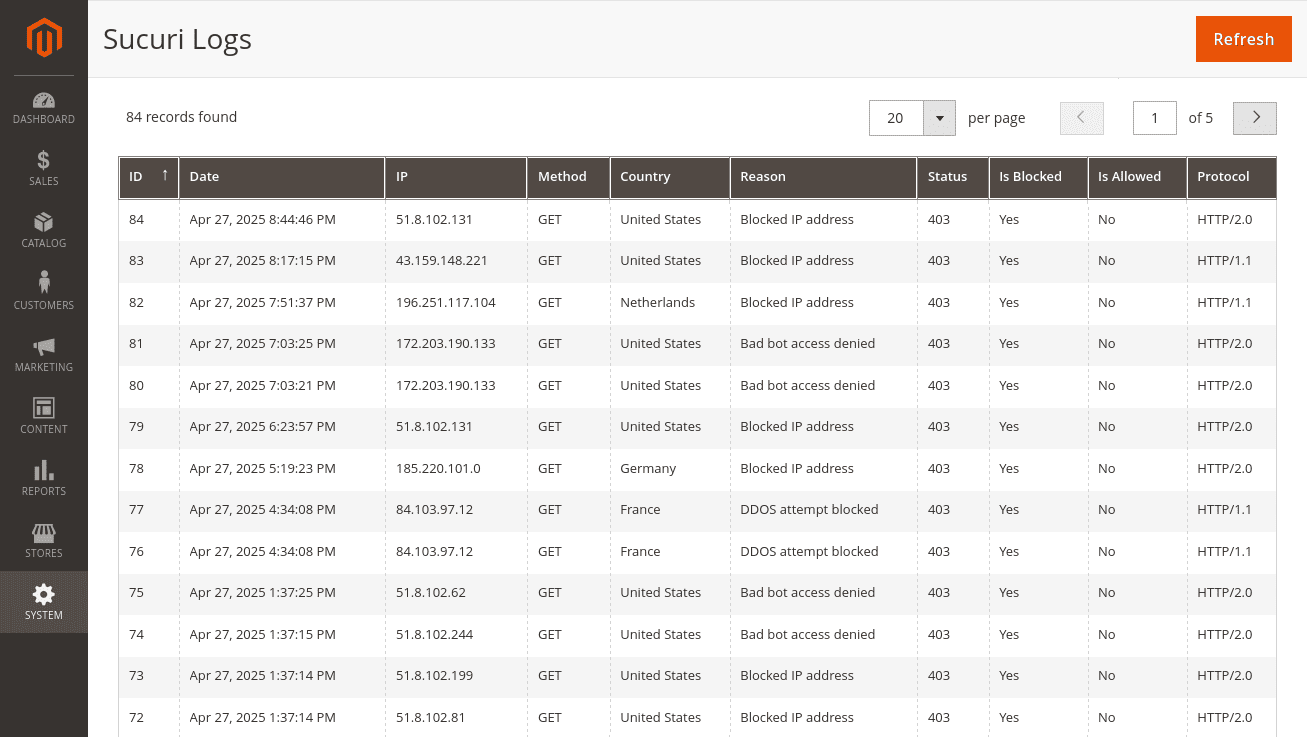Viewport: 1307px width, 737px height.
Task: Open the Catalog sidebar menu
Action: (44, 231)
